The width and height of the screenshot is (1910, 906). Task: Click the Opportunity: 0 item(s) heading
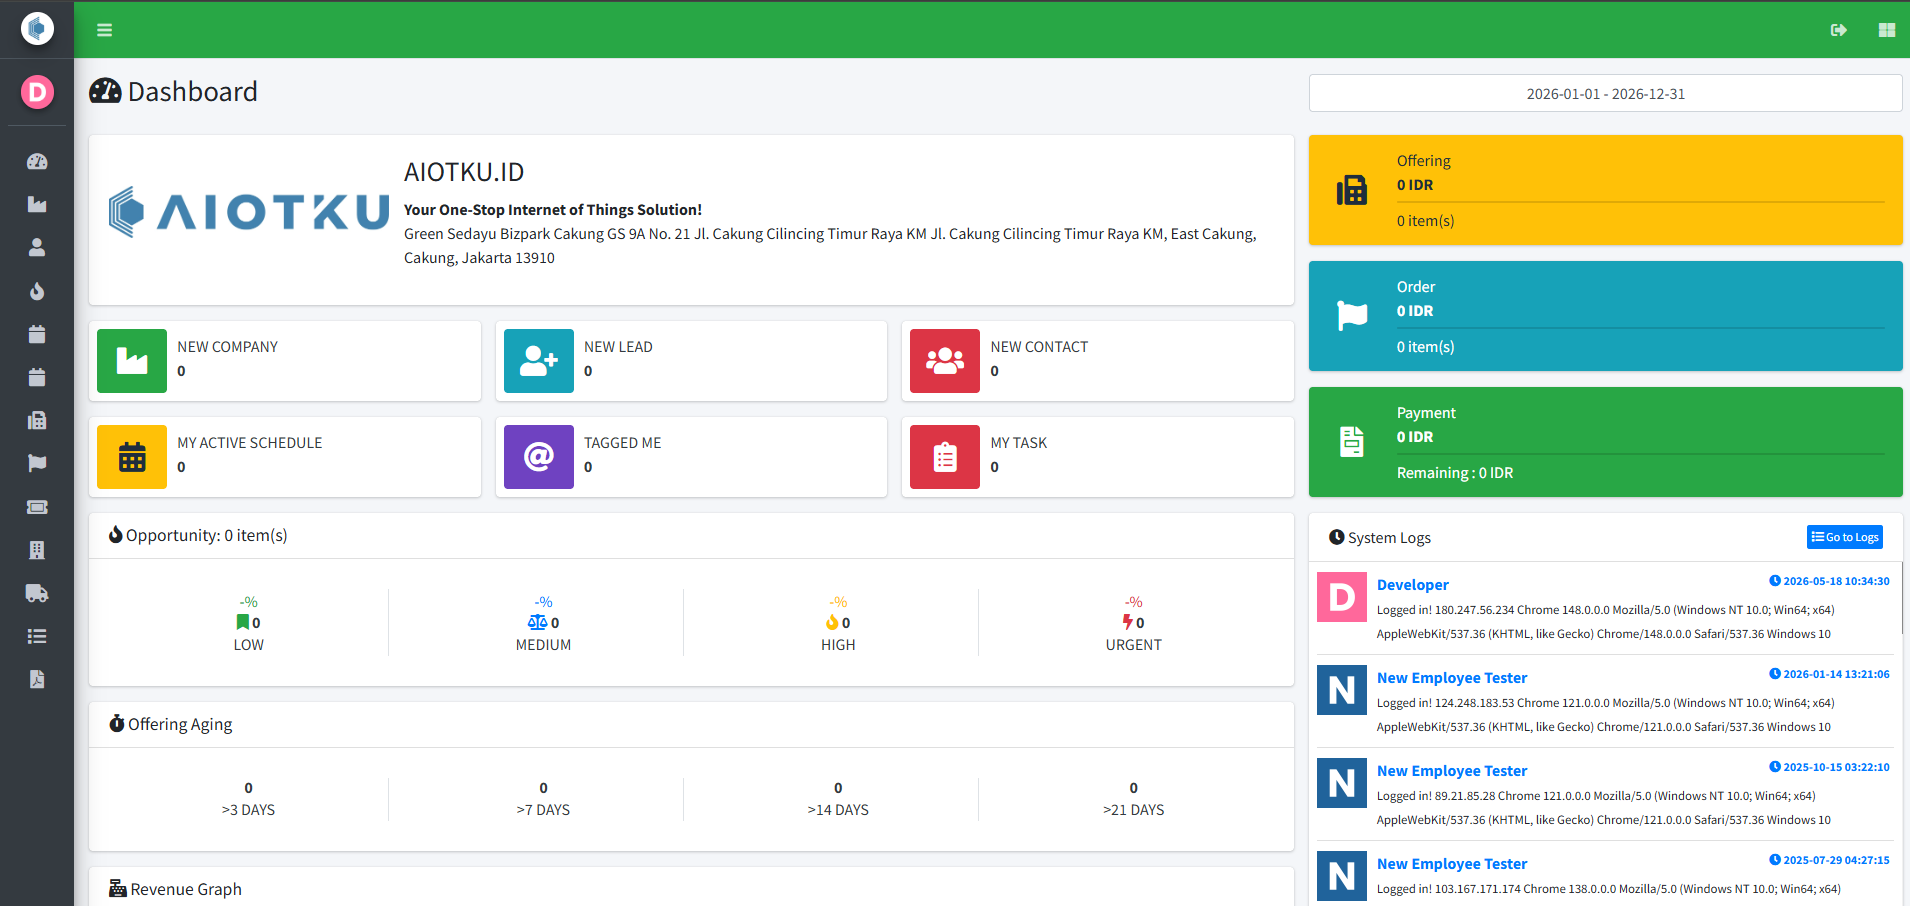click(x=198, y=535)
